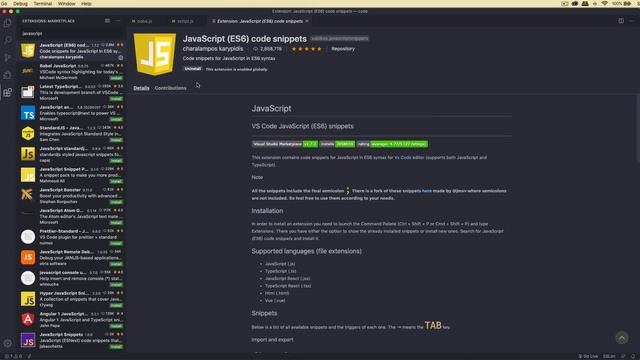
Task: Select the Details tab
Action: click(x=141, y=88)
